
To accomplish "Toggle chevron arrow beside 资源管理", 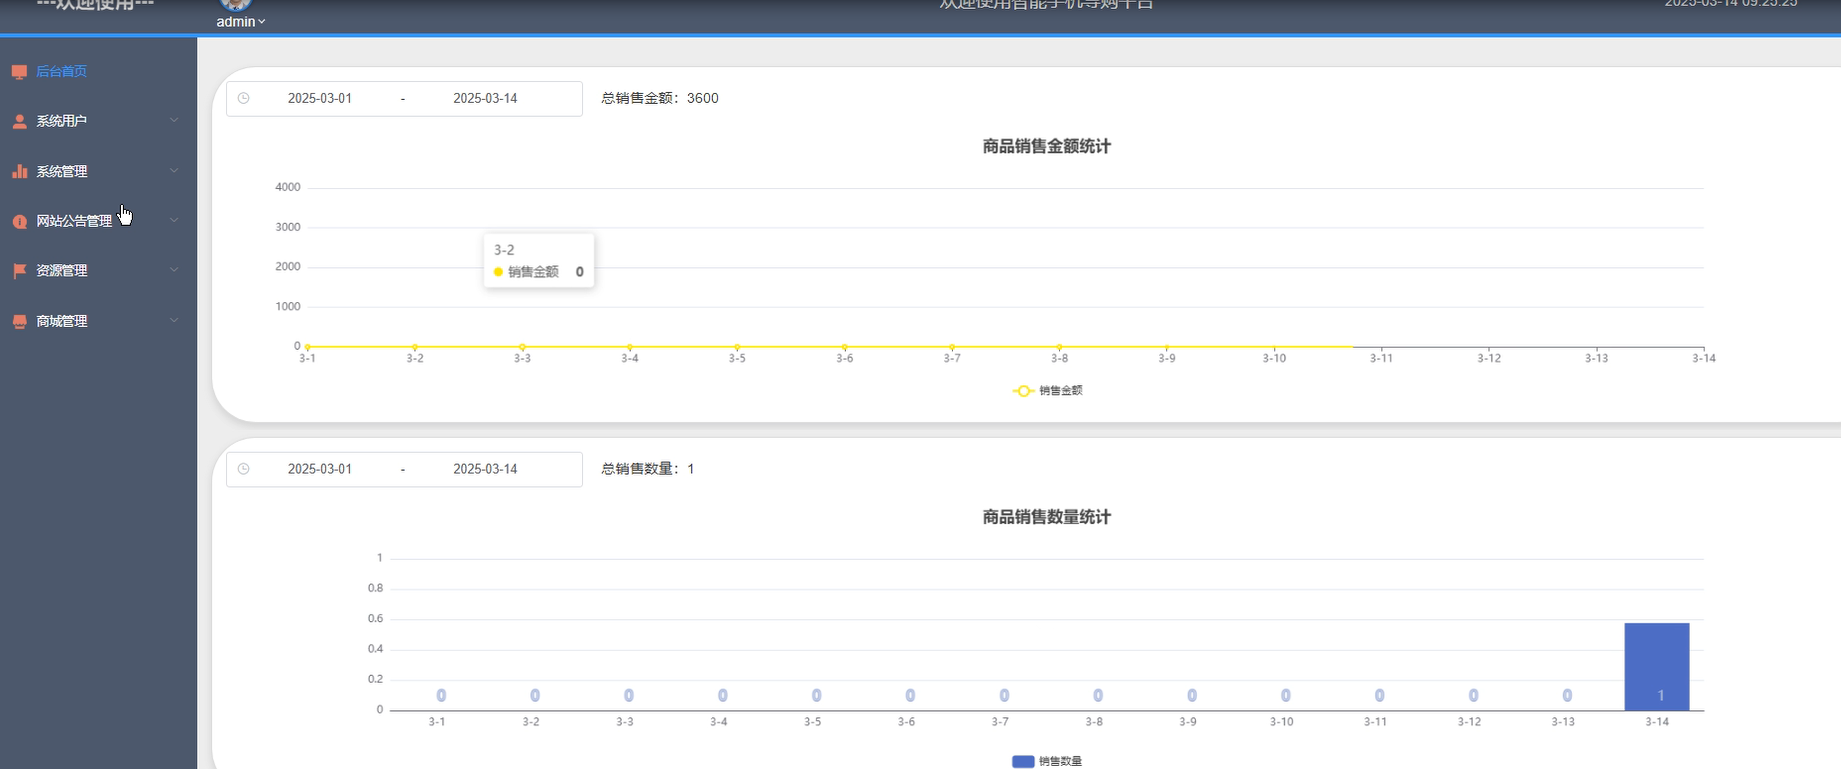I will [x=174, y=270].
